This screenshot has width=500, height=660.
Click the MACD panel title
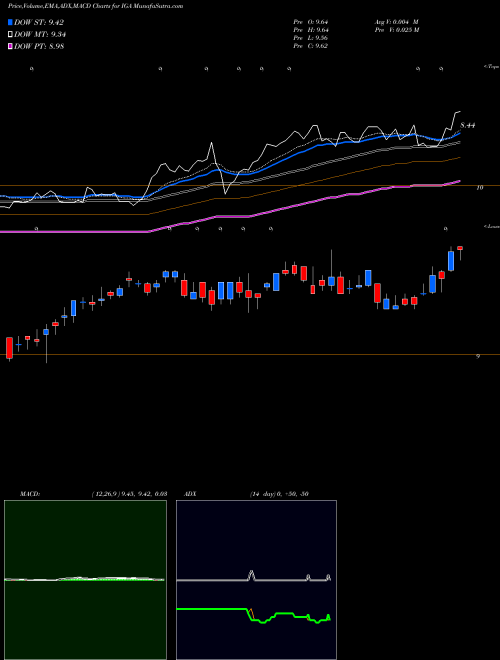pos(30,494)
